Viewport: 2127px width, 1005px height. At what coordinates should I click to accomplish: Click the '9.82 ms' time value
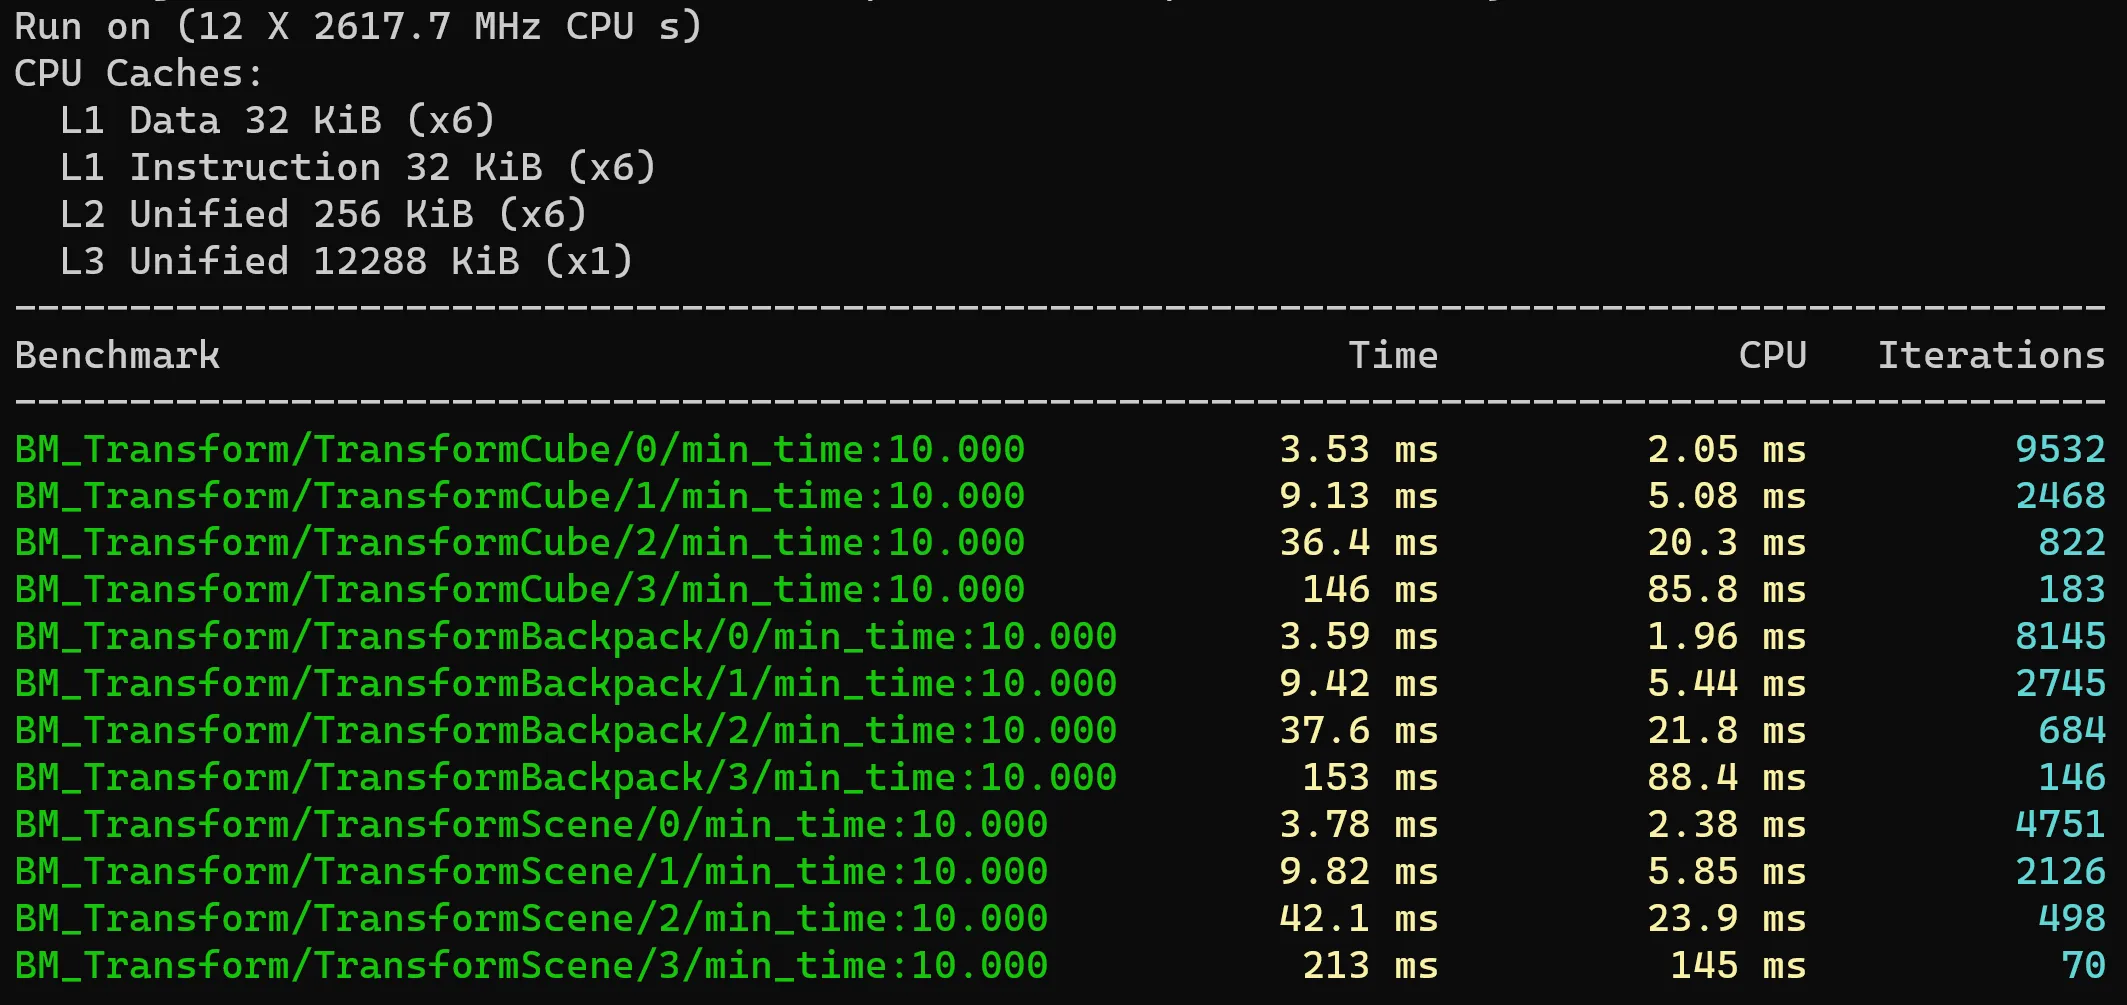(1358, 872)
